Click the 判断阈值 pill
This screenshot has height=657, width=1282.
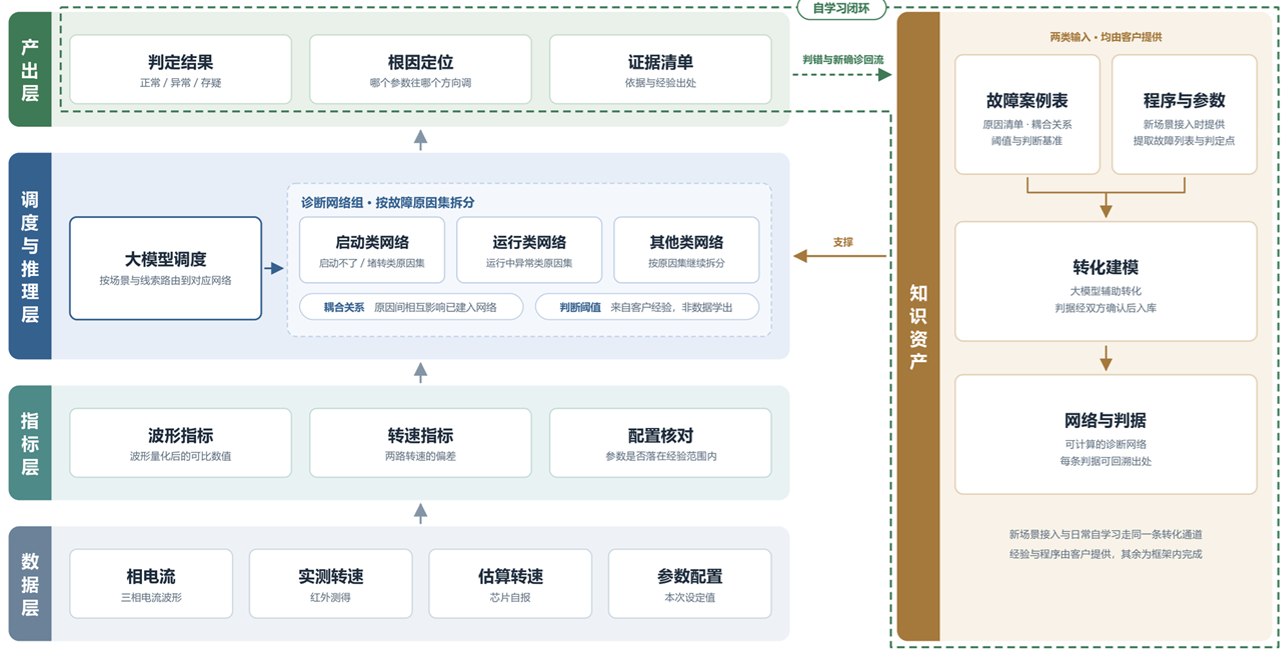point(647,307)
